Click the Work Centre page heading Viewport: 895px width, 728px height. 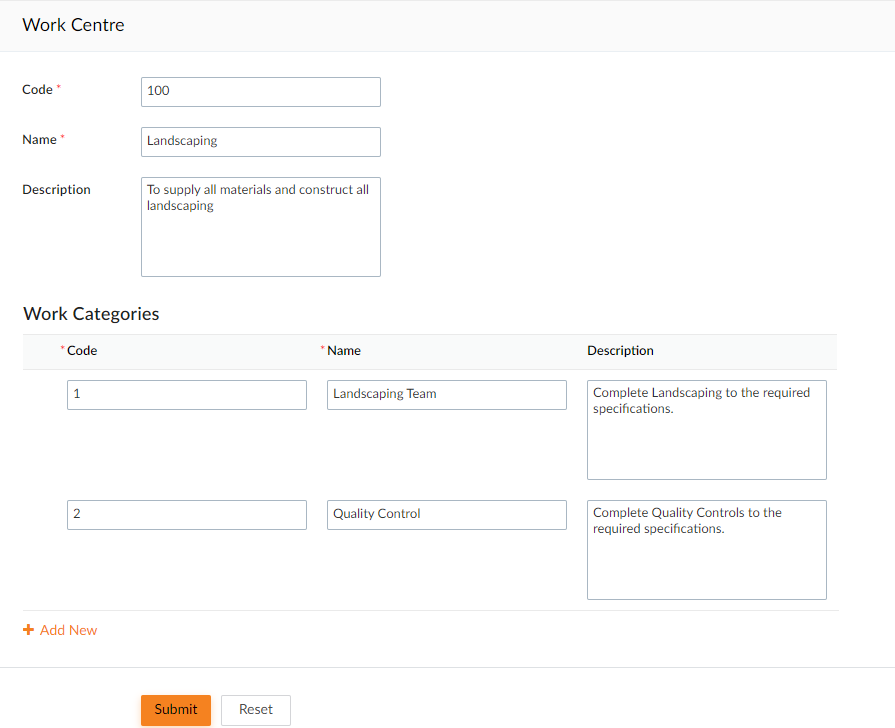click(x=73, y=25)
